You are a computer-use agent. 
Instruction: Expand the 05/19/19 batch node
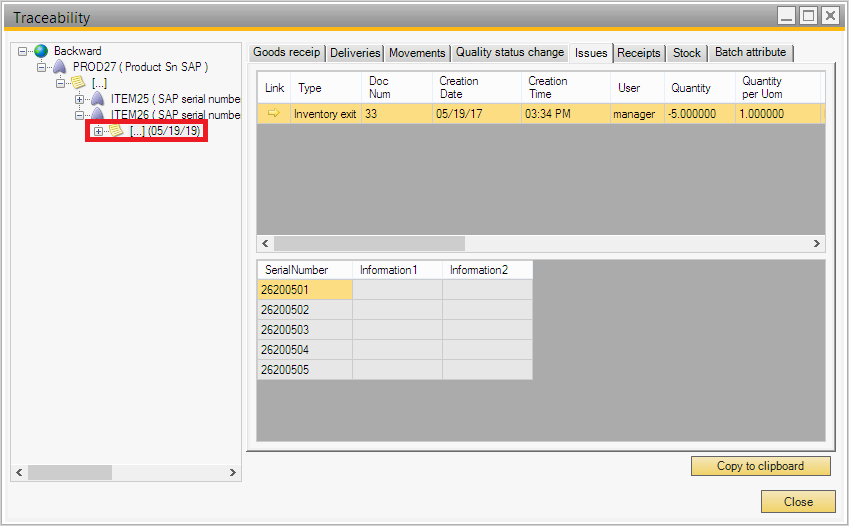tap(98, 131)
